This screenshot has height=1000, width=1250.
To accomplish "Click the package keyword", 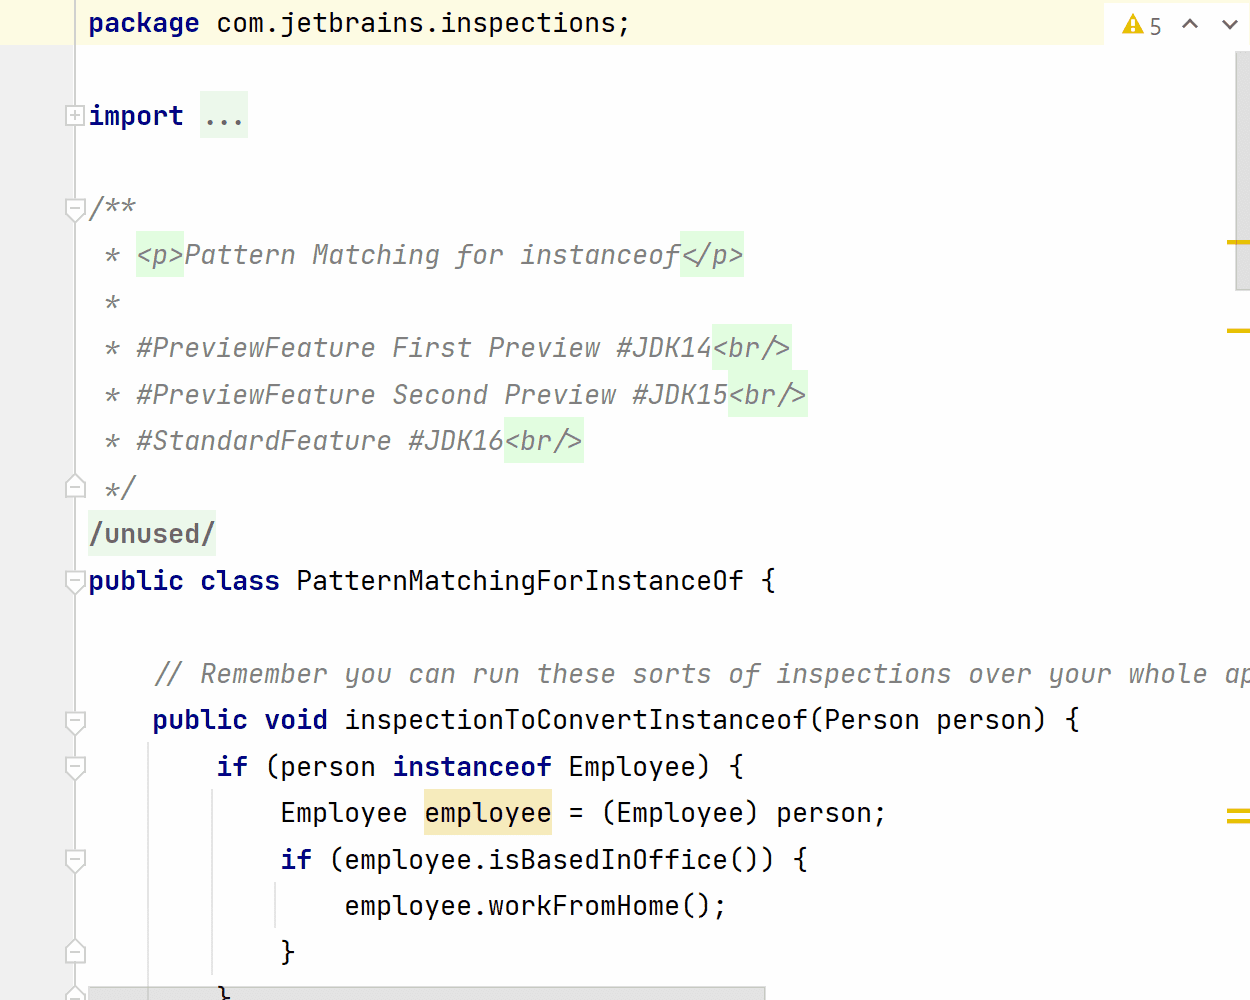I will click(144, 23).
